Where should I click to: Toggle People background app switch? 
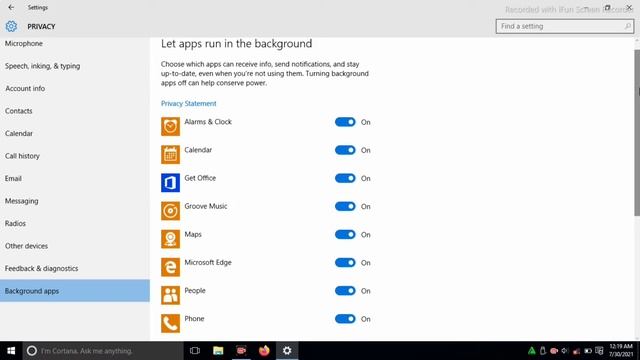point(345,291)
